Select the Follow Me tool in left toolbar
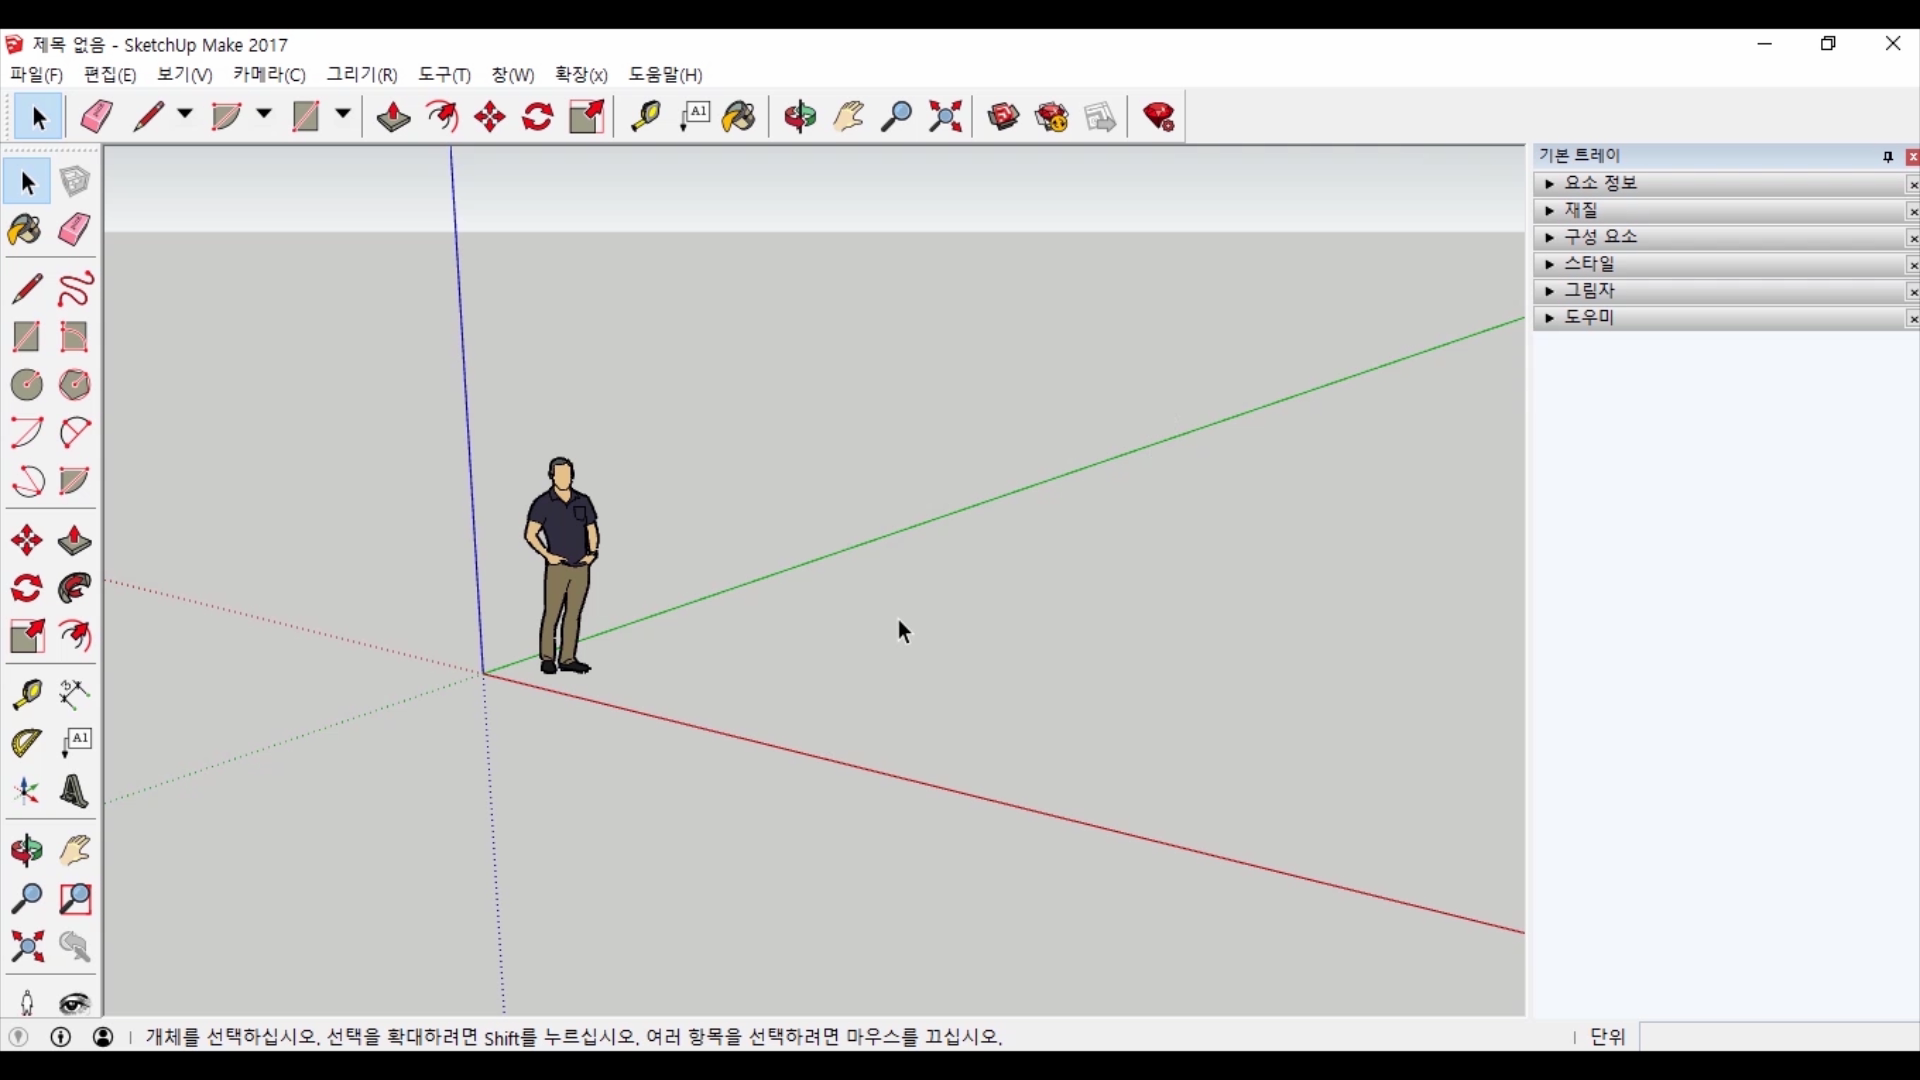 point(75,588)
